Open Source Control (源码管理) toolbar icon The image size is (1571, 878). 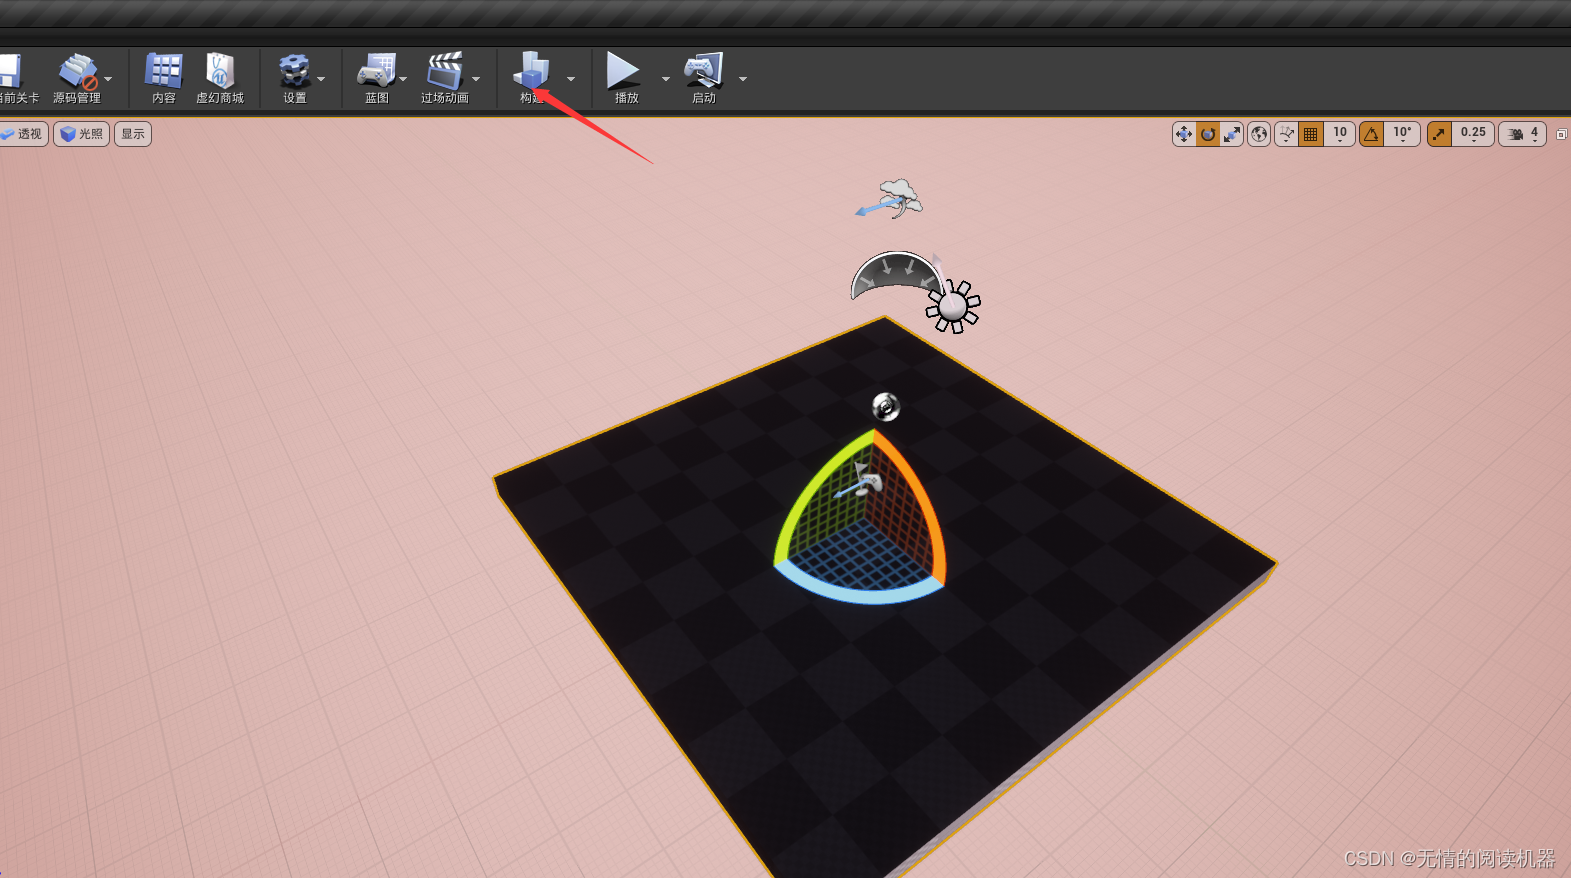(77, 72)
